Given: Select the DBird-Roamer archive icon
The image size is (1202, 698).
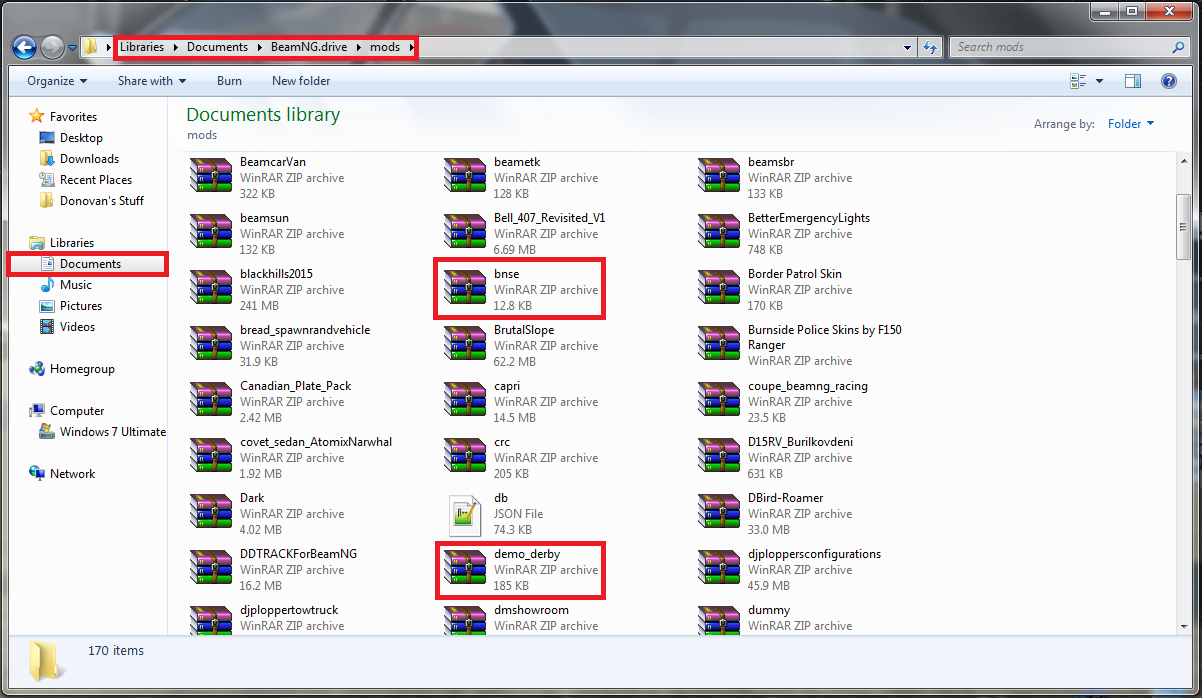Looking at the screenshot, I should pos(719,511).
